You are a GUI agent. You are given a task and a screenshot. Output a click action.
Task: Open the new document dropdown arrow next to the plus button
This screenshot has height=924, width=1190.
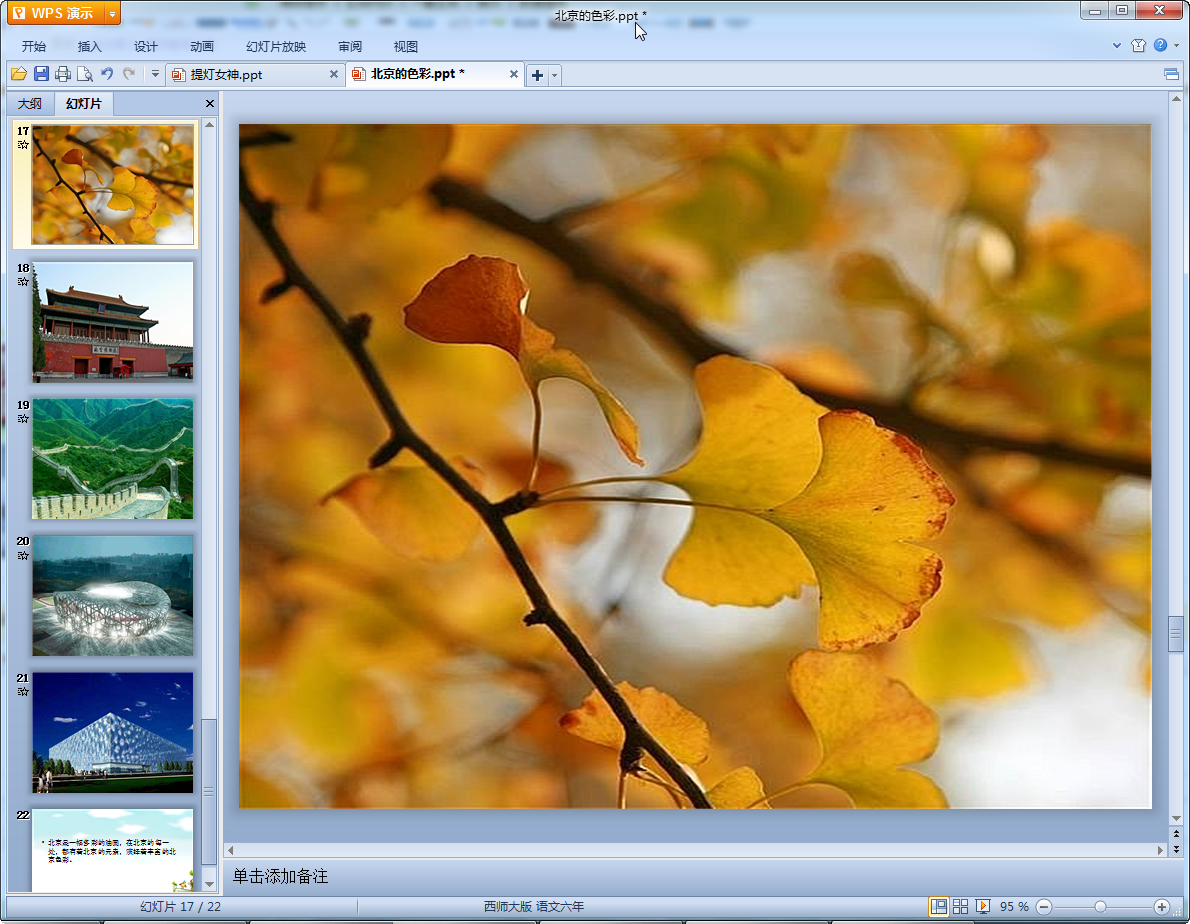point(555,75)
